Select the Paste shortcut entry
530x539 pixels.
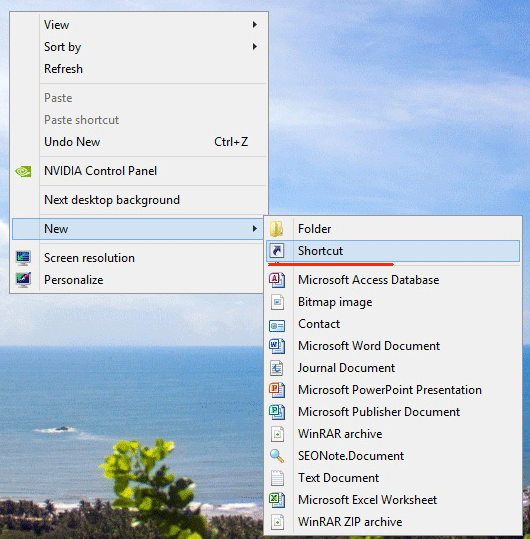[x=139, y=120]
